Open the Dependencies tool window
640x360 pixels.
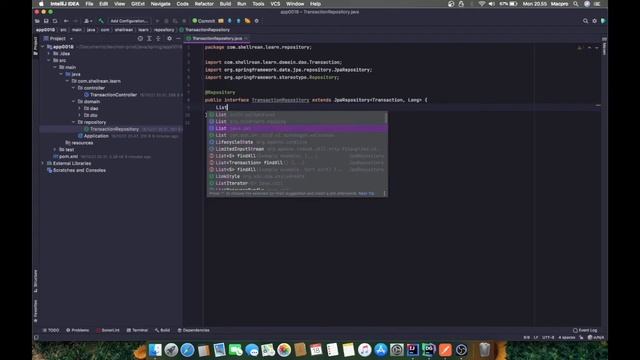click(193, 330)
